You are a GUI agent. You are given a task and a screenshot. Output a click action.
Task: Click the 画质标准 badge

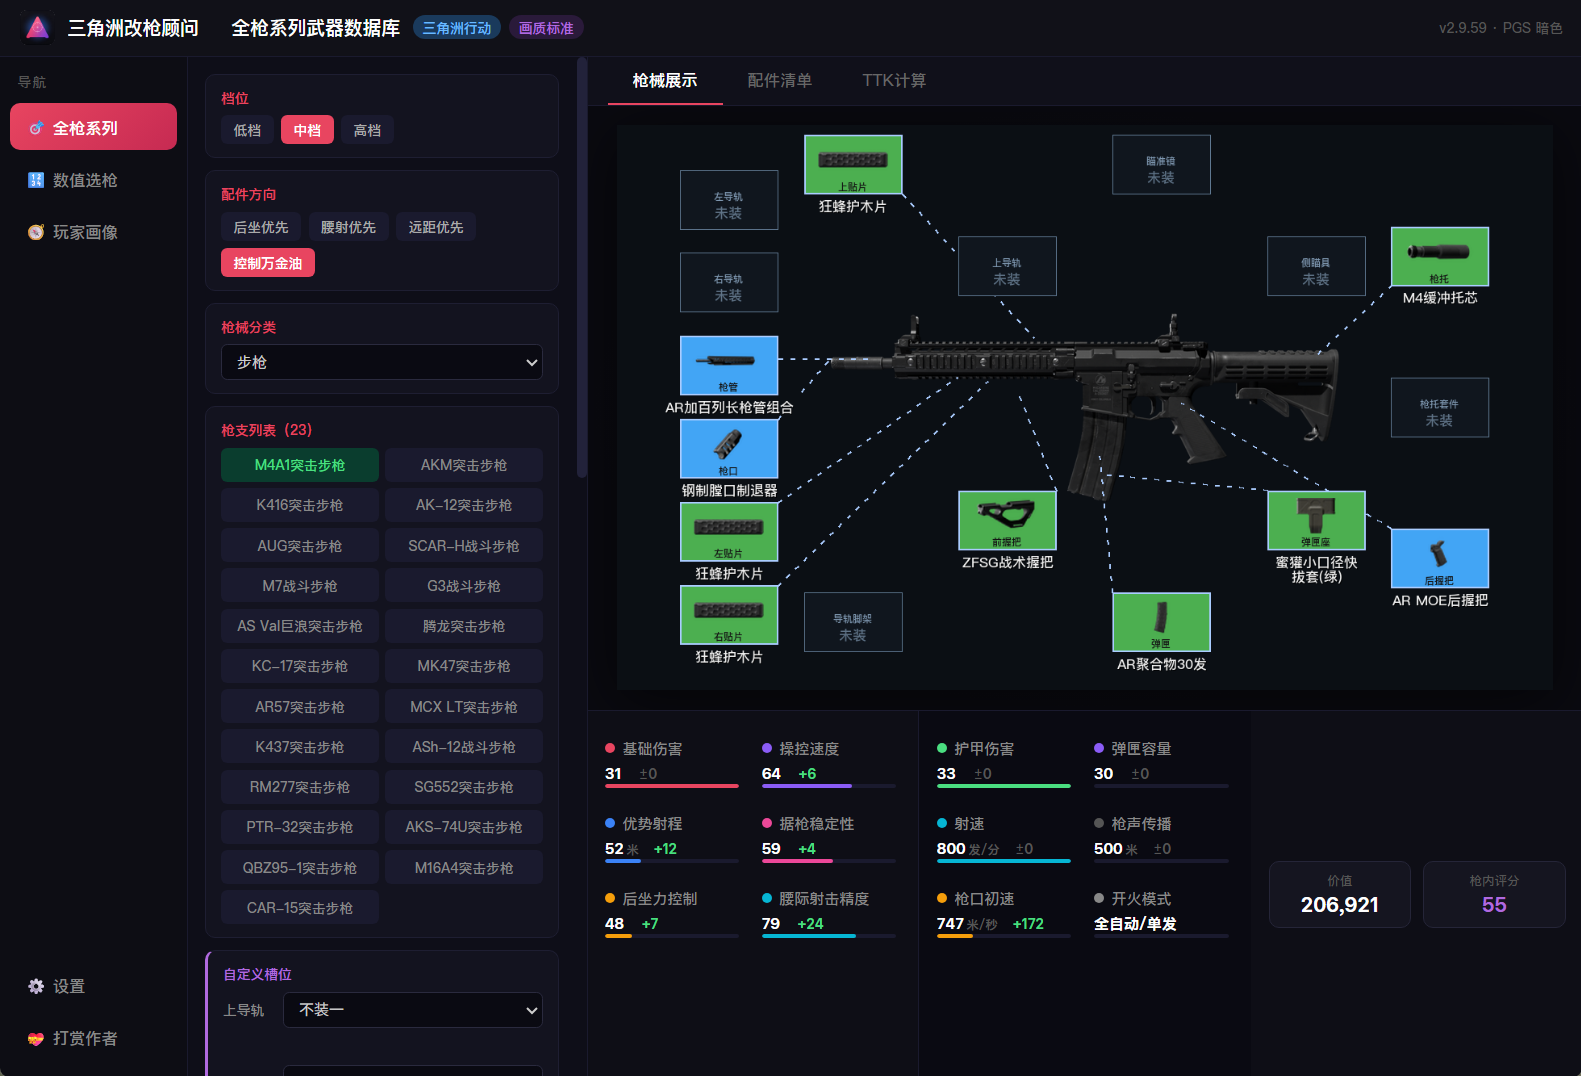(546, 28)
